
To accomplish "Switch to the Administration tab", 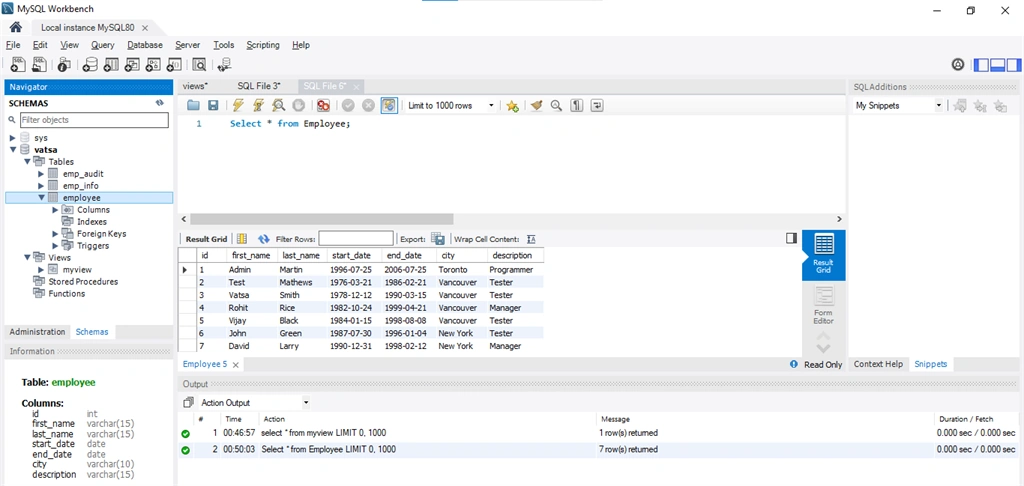I will point(37,332).
